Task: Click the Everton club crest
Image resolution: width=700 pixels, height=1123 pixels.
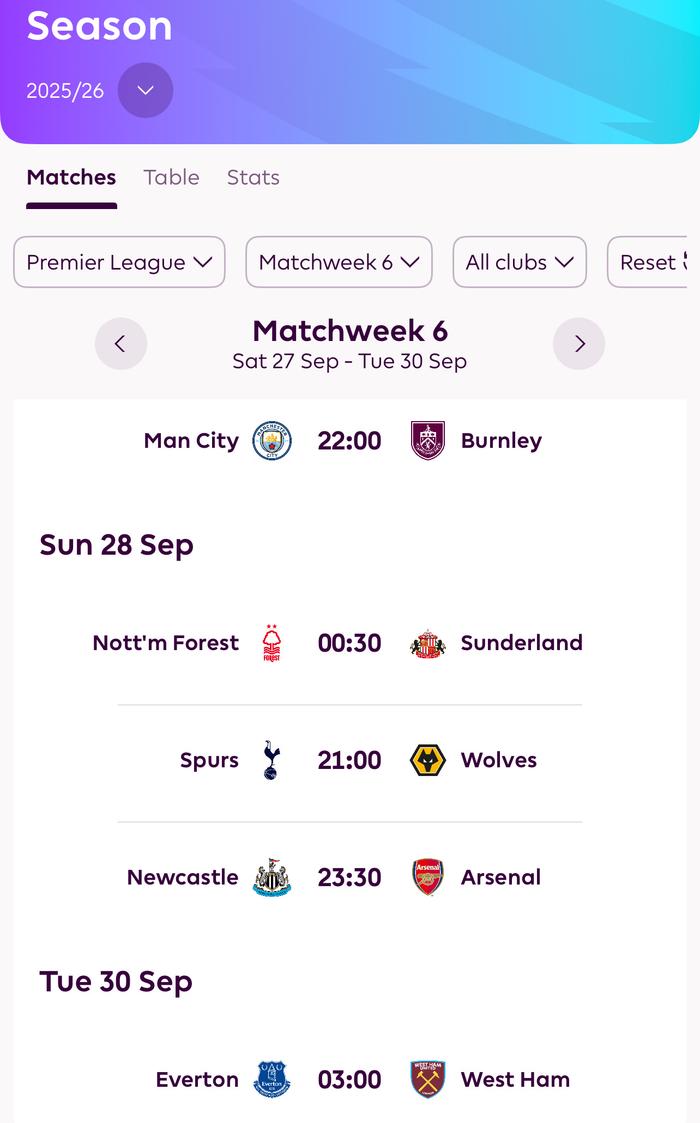Action: pyautogui.click(x=272, y=1080)
